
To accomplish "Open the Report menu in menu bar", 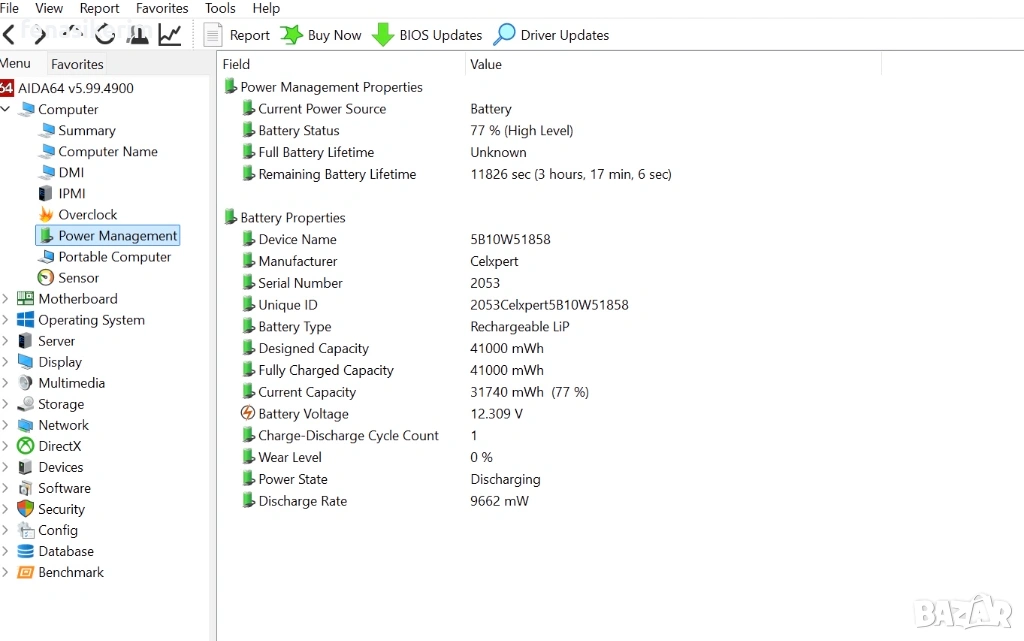I will (x=99, y=8).
